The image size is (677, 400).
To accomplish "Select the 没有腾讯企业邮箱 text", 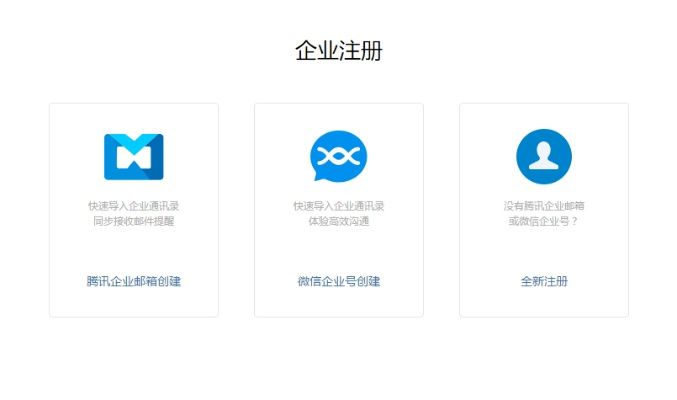I will (x=544, y=206).
